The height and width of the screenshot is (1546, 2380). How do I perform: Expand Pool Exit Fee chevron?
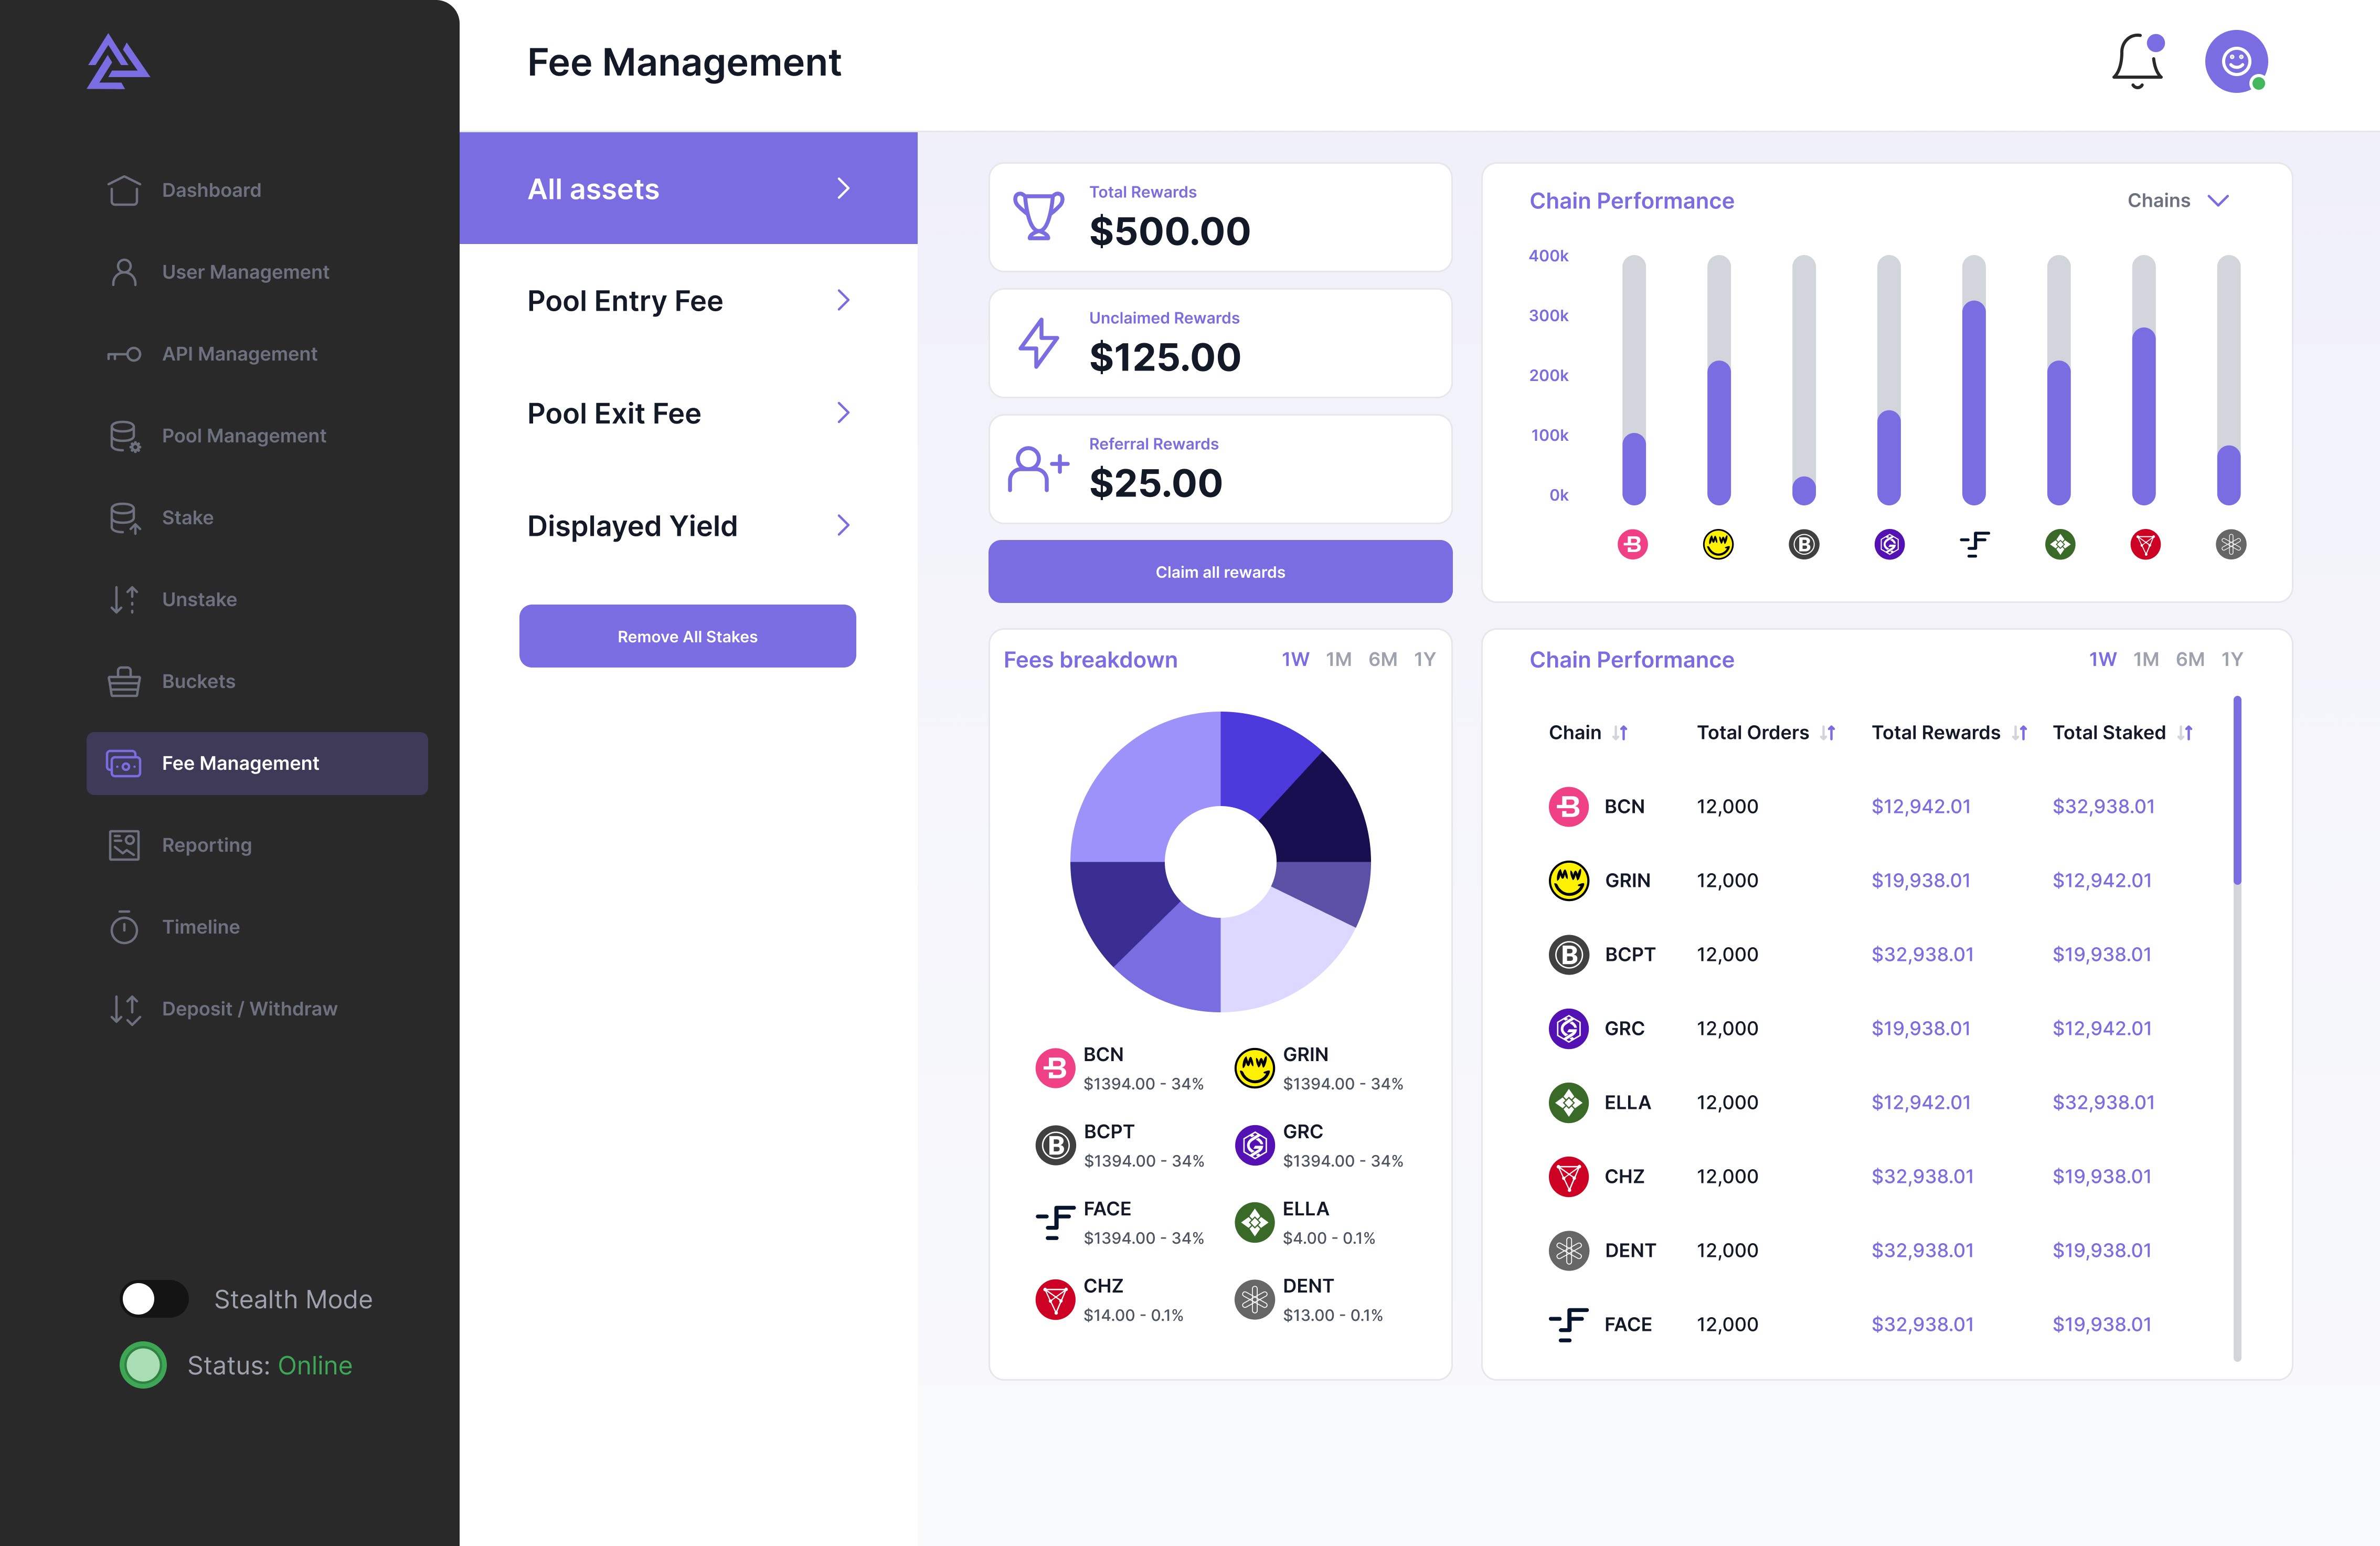(x=843, y=413)
